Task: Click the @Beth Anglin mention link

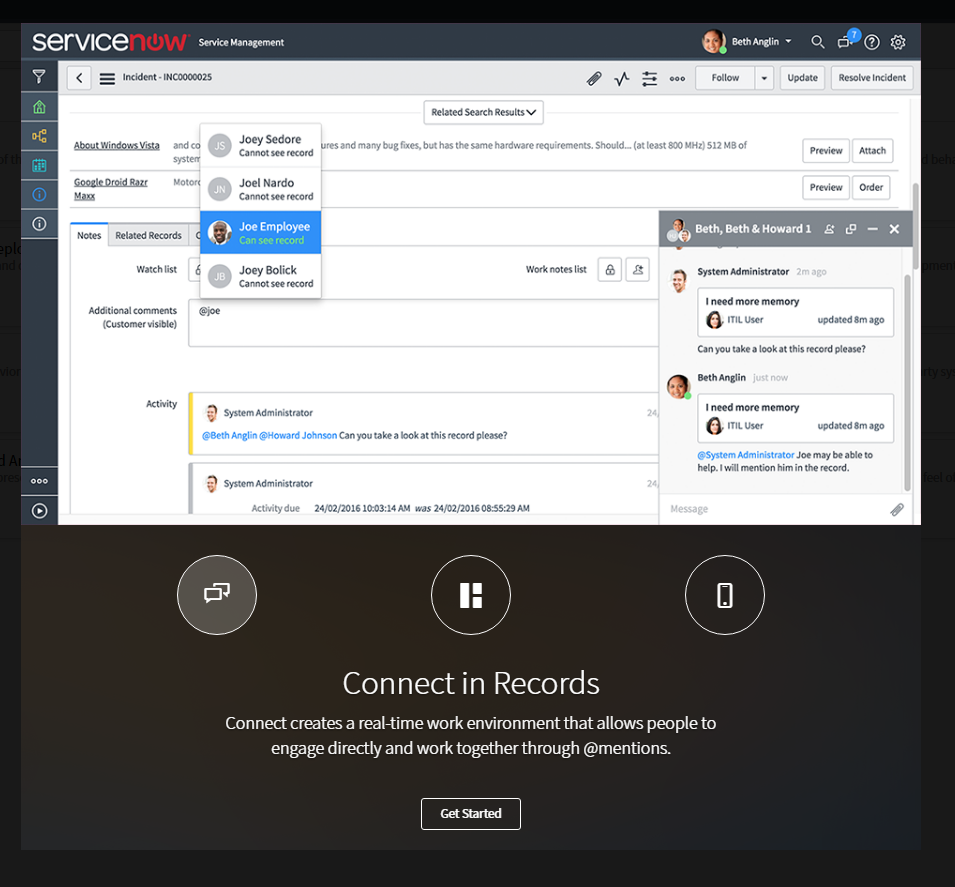Action: pyautogui.click(x=229, y=435)
